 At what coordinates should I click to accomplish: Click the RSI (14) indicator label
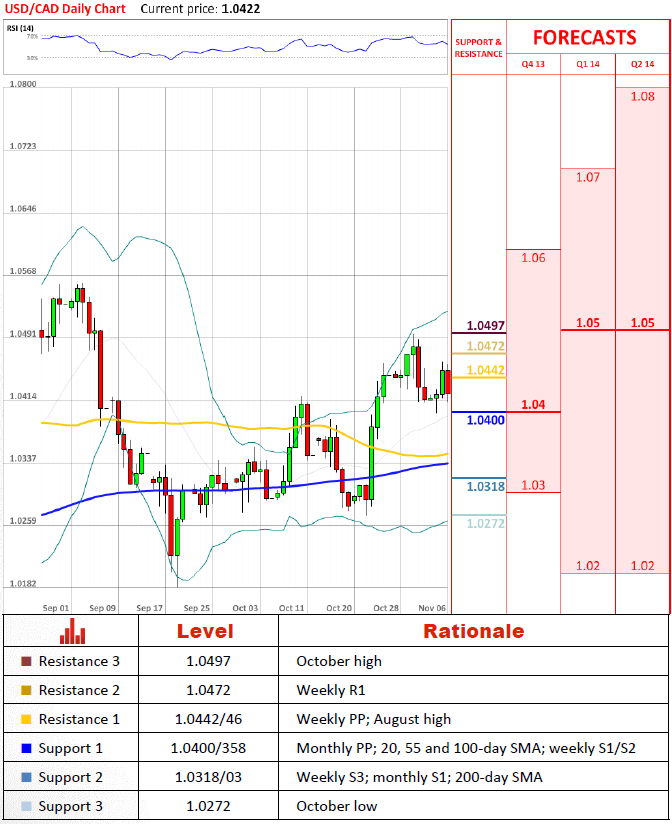20,28
